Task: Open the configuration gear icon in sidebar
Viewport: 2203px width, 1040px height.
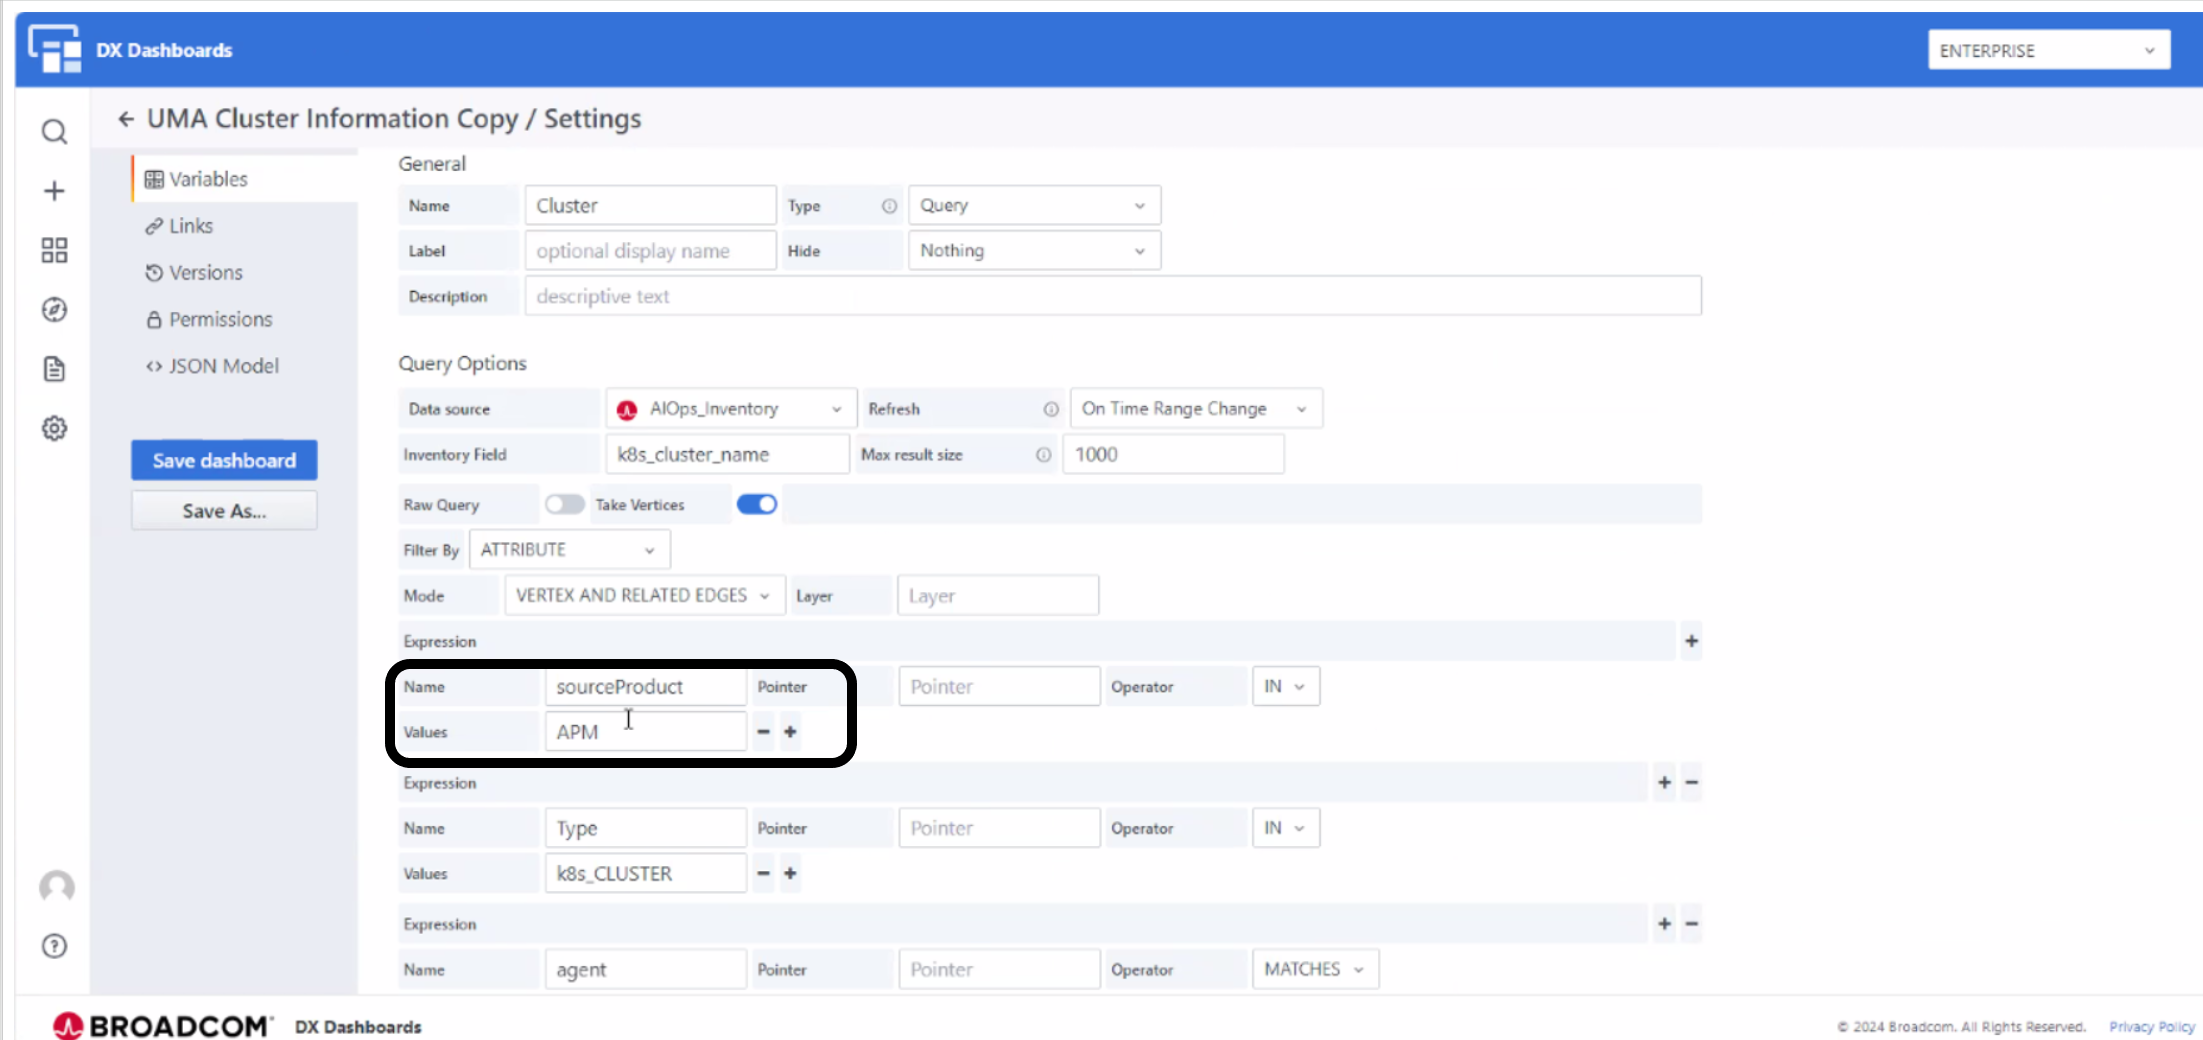Action: pyautogui.click(x=54, y=428)
